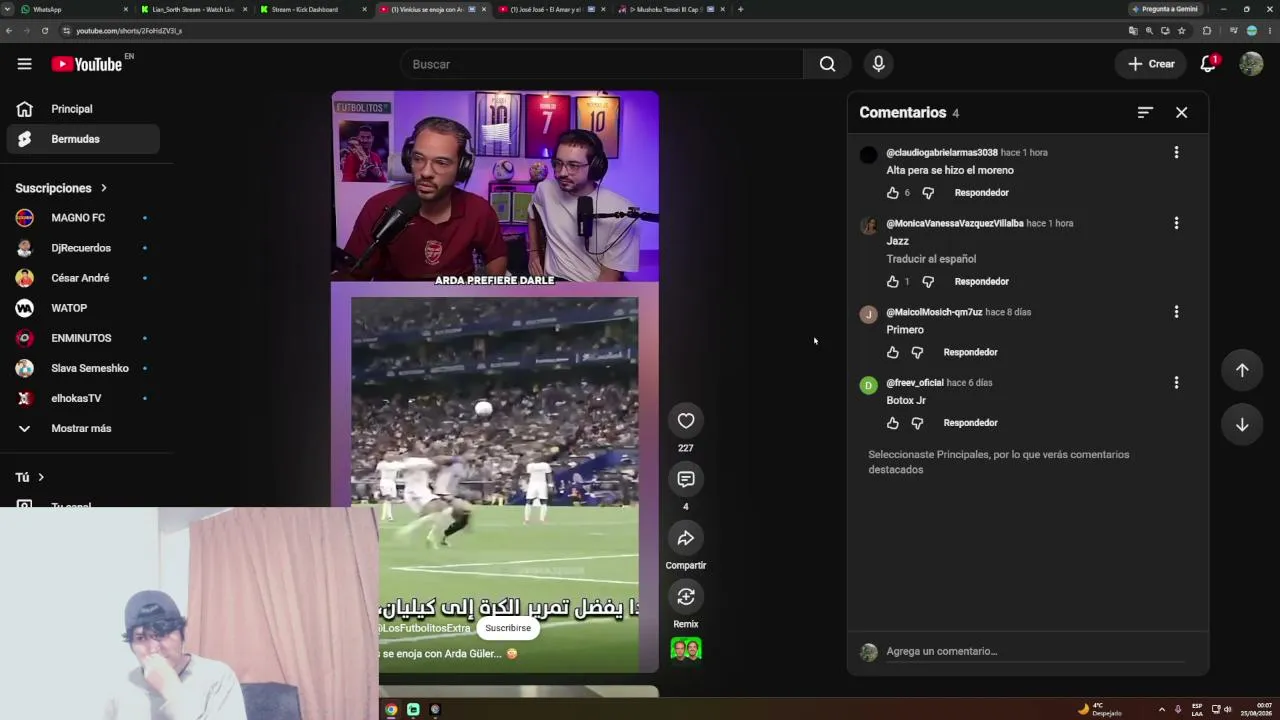Reply to the "Jazz" comment
Screen dimensions: 1280x720
[981, 282]
